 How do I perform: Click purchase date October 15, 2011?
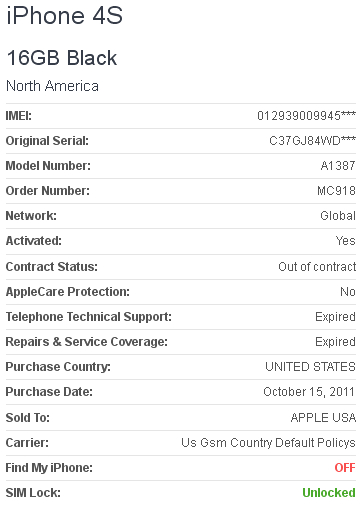[x=309, y=392]
